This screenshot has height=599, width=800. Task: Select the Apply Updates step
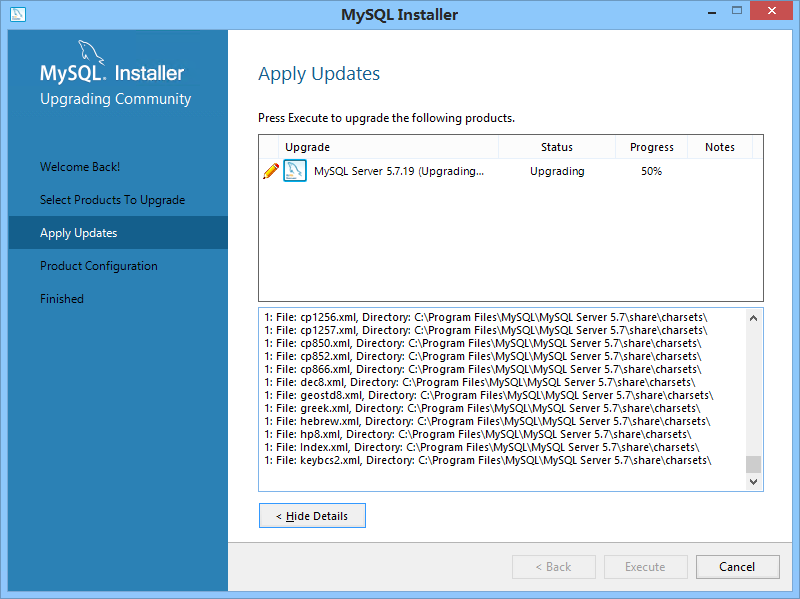[x=118, y=233]
